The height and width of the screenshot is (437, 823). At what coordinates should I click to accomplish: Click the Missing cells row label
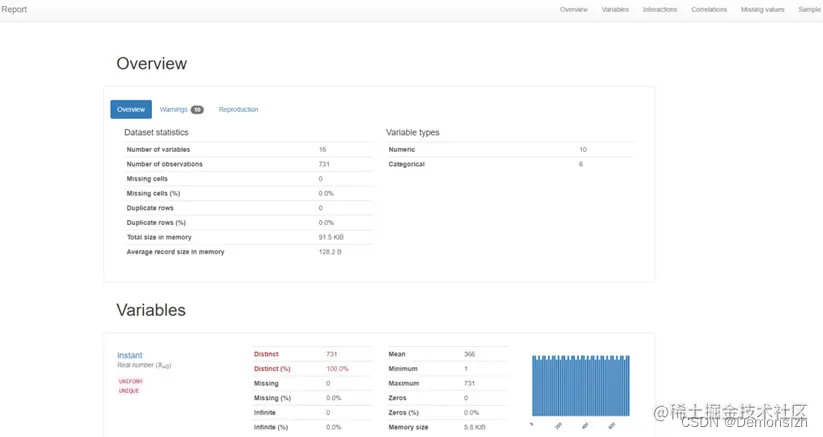(x=147, y=179)
